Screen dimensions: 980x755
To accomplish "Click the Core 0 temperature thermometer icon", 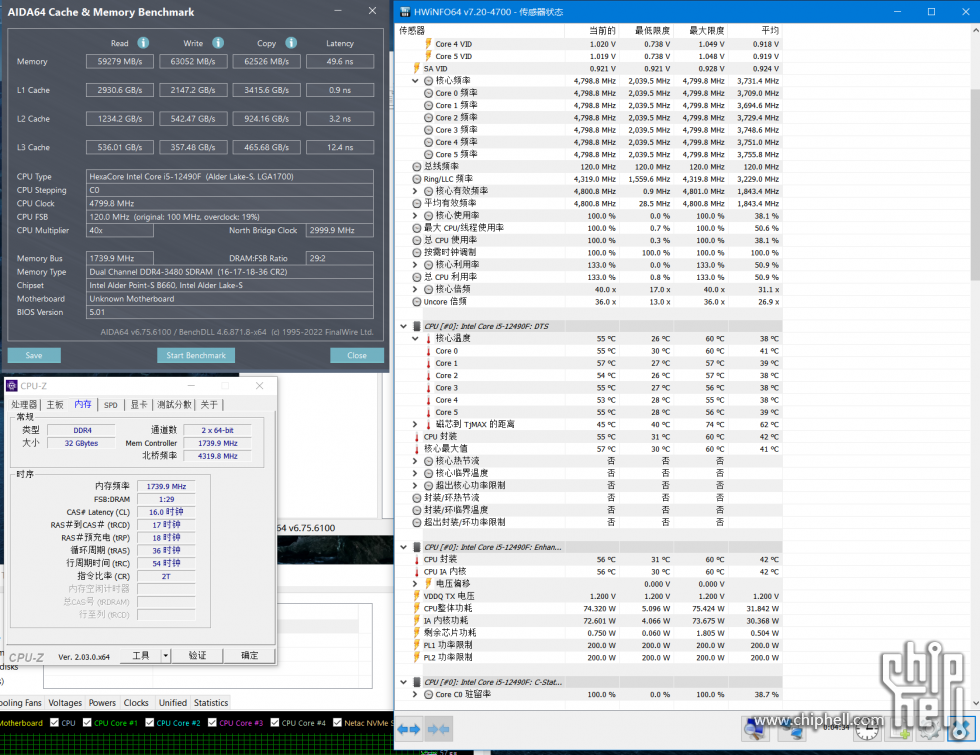I will coord(428,351).
